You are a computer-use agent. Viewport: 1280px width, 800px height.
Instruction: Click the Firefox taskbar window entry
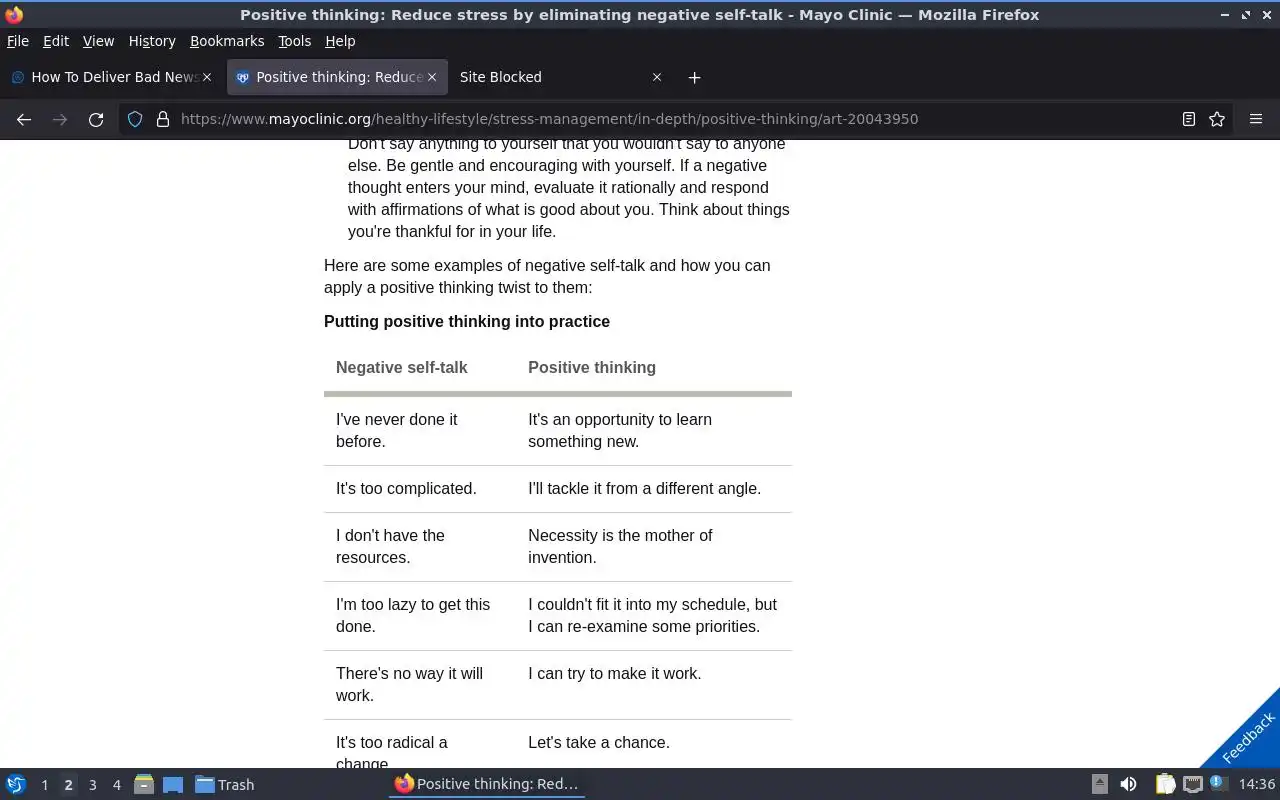(x=487, y=784)
